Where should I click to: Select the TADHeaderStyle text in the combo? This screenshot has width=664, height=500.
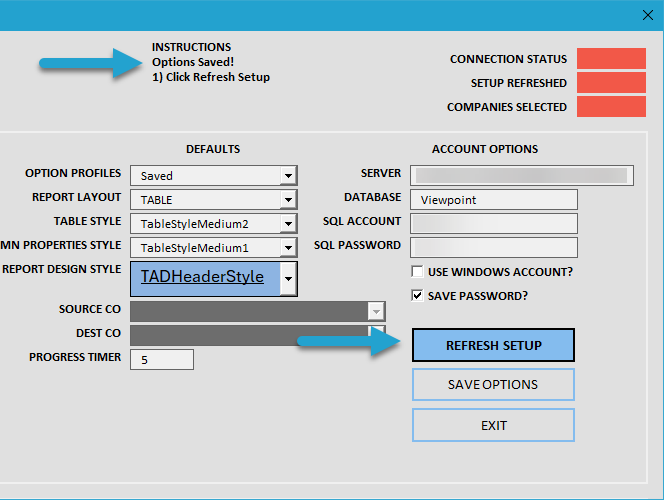(x=202, y=276)
